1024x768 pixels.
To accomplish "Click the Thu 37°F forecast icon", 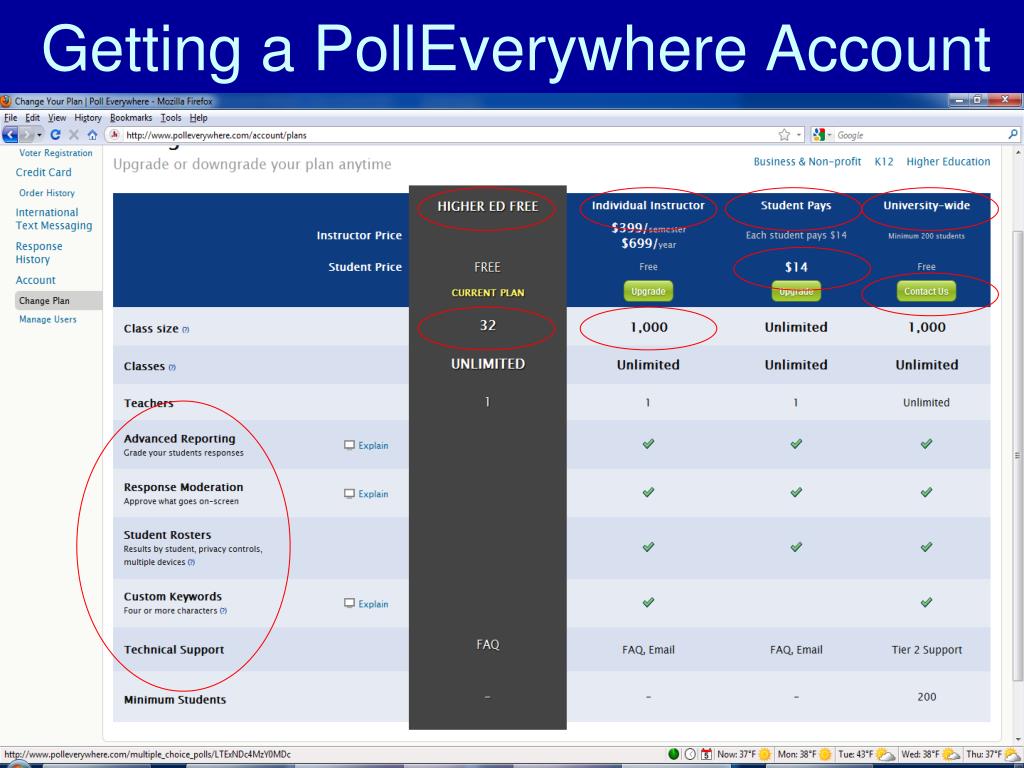I will click(x=1013, y=754).
